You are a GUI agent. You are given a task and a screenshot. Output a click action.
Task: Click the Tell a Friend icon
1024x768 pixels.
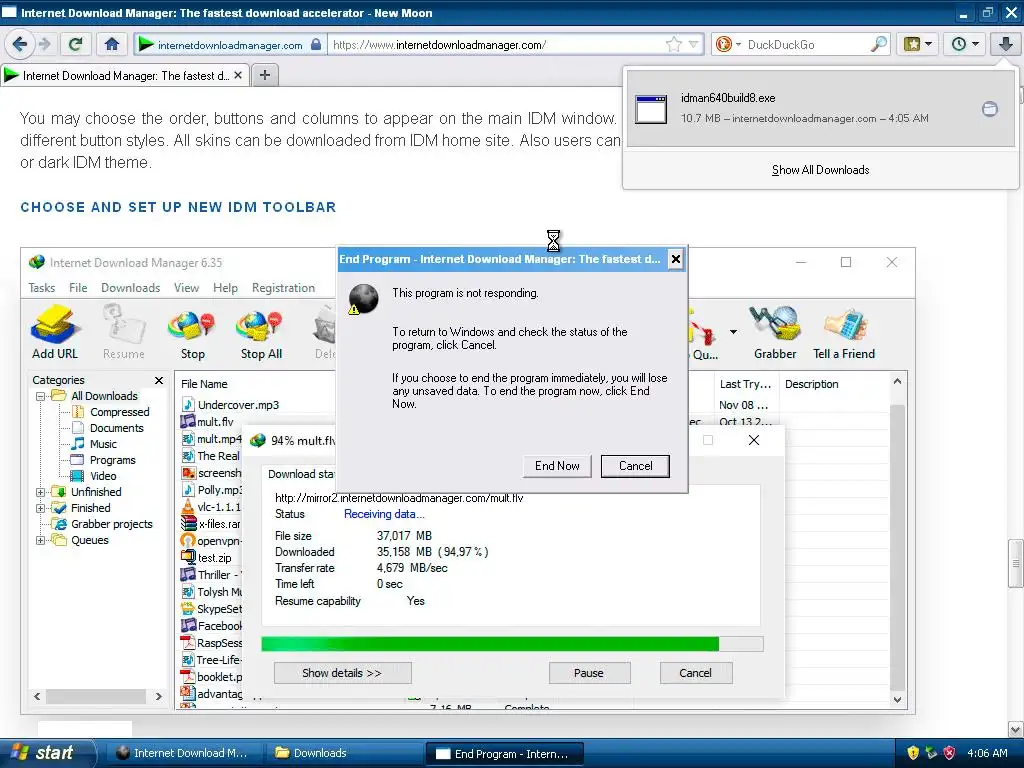844,332
